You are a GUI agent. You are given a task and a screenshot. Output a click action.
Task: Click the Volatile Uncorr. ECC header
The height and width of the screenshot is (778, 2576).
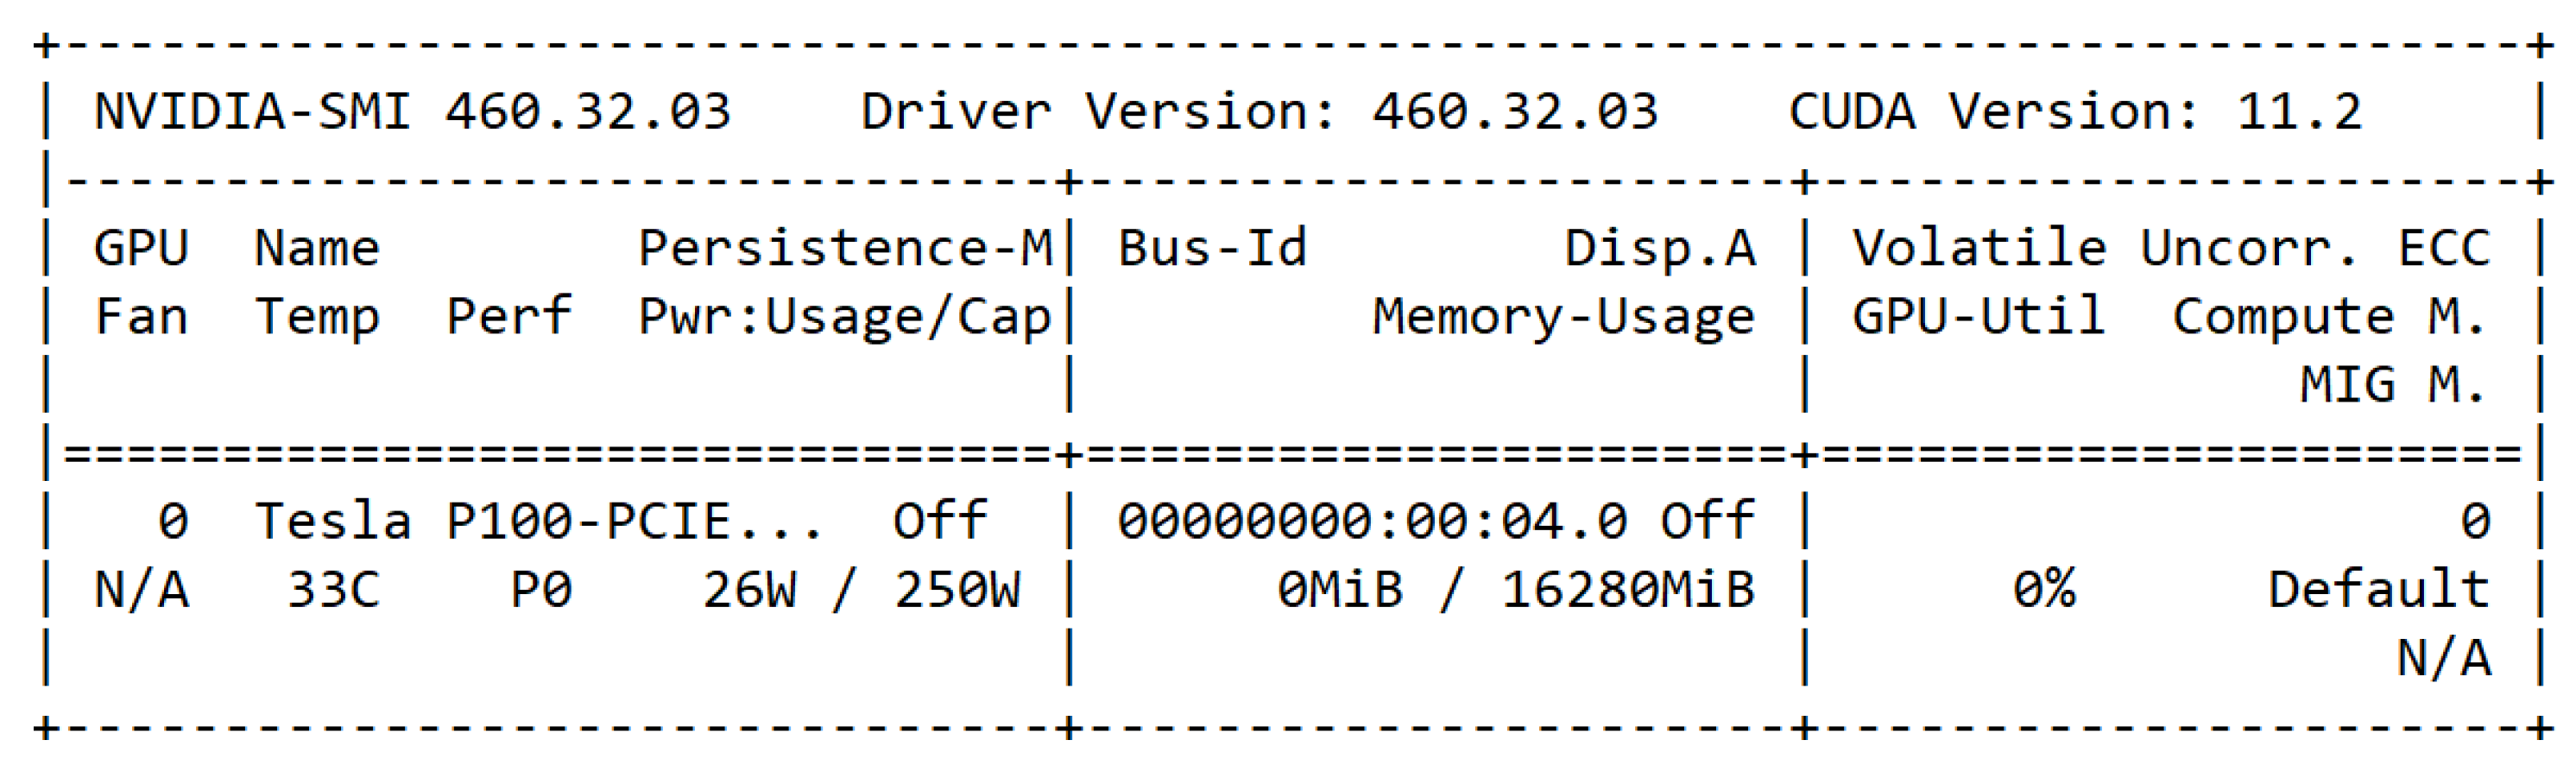point(2170,248)
